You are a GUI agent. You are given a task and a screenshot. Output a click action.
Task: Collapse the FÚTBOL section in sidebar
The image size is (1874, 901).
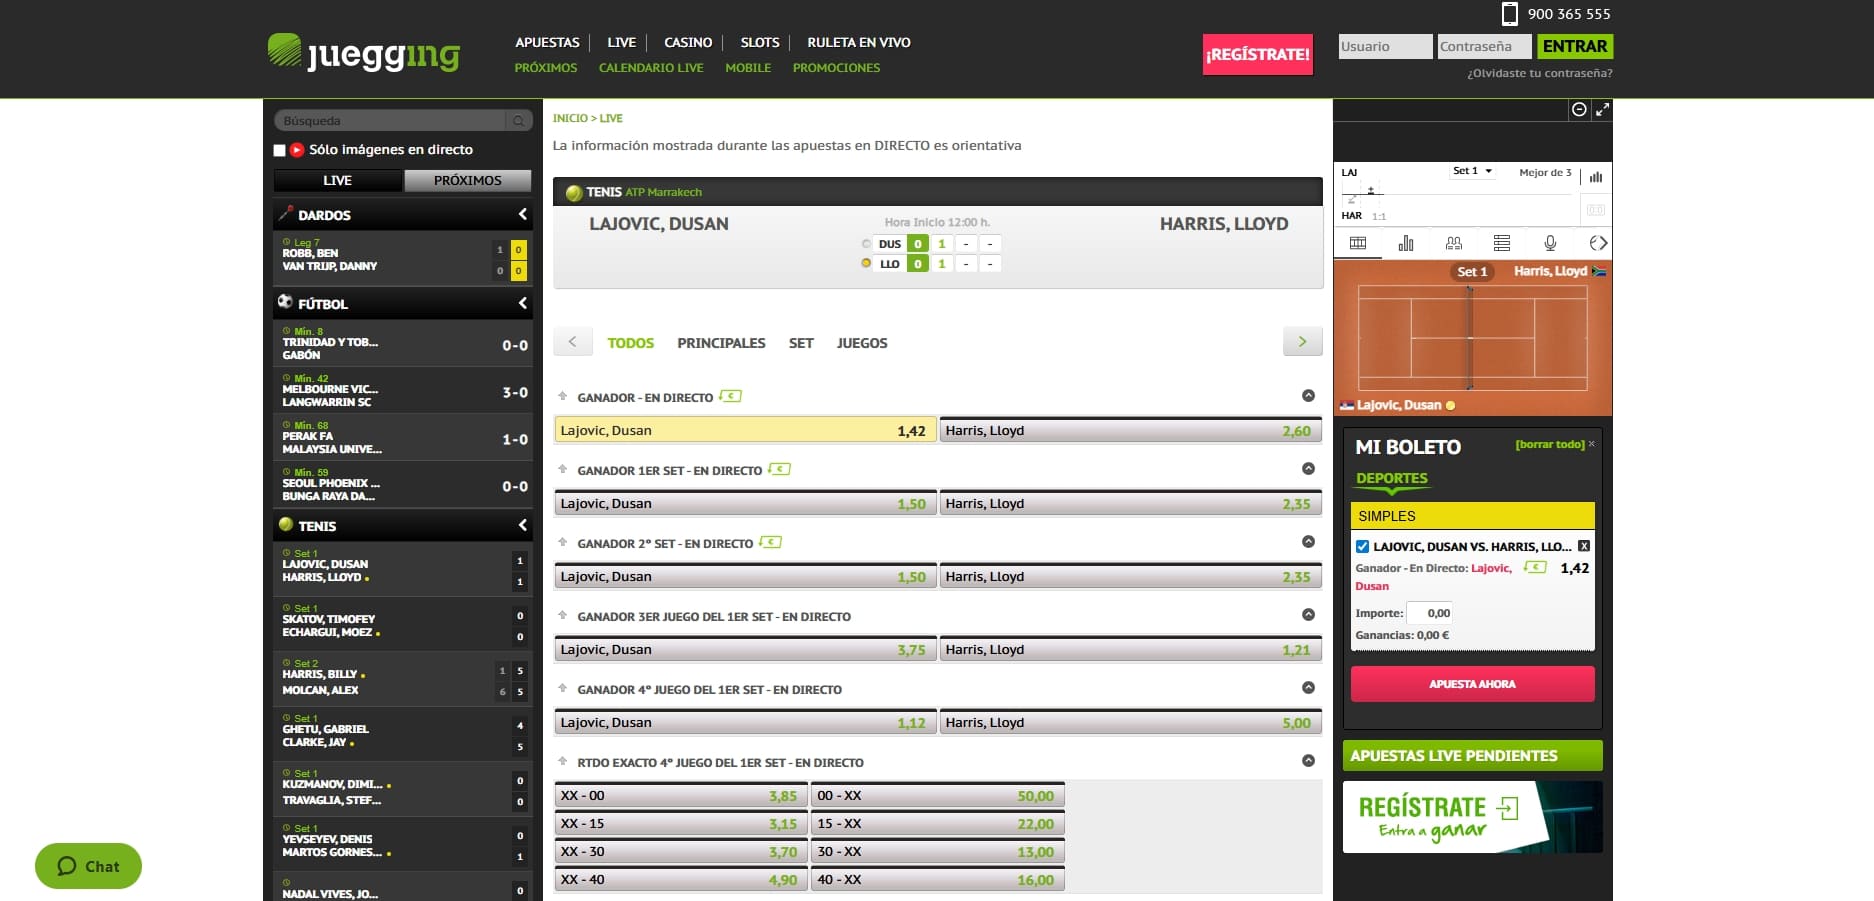point(522,303)
